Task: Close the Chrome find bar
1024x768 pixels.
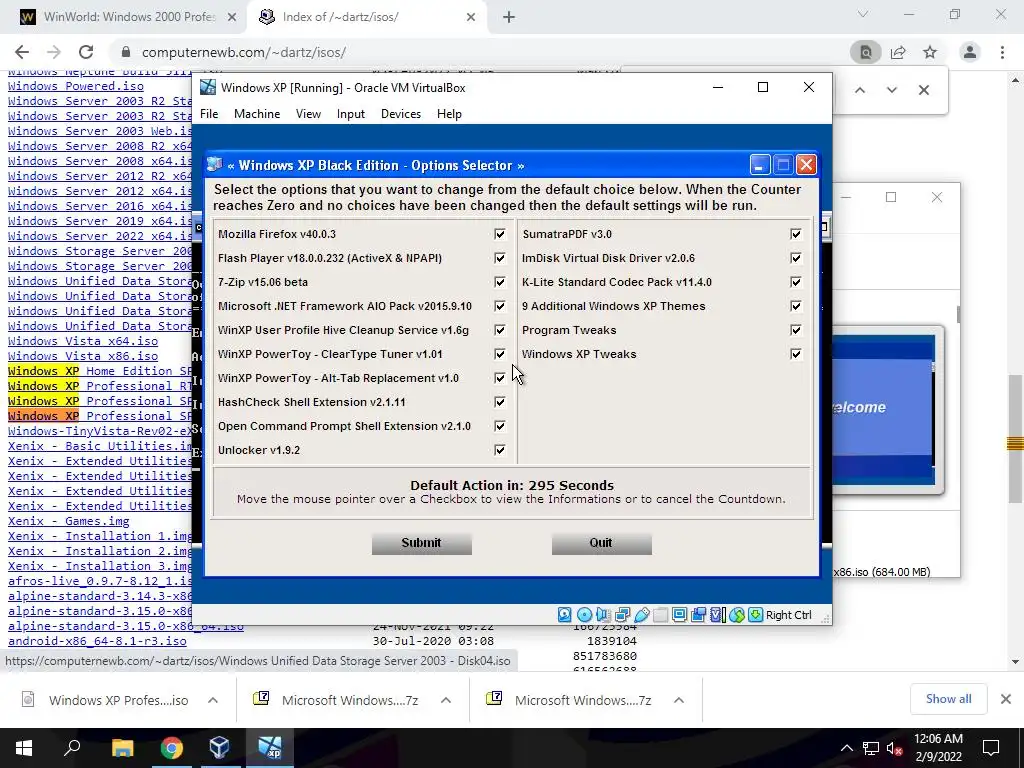Action: click(923, 90)
